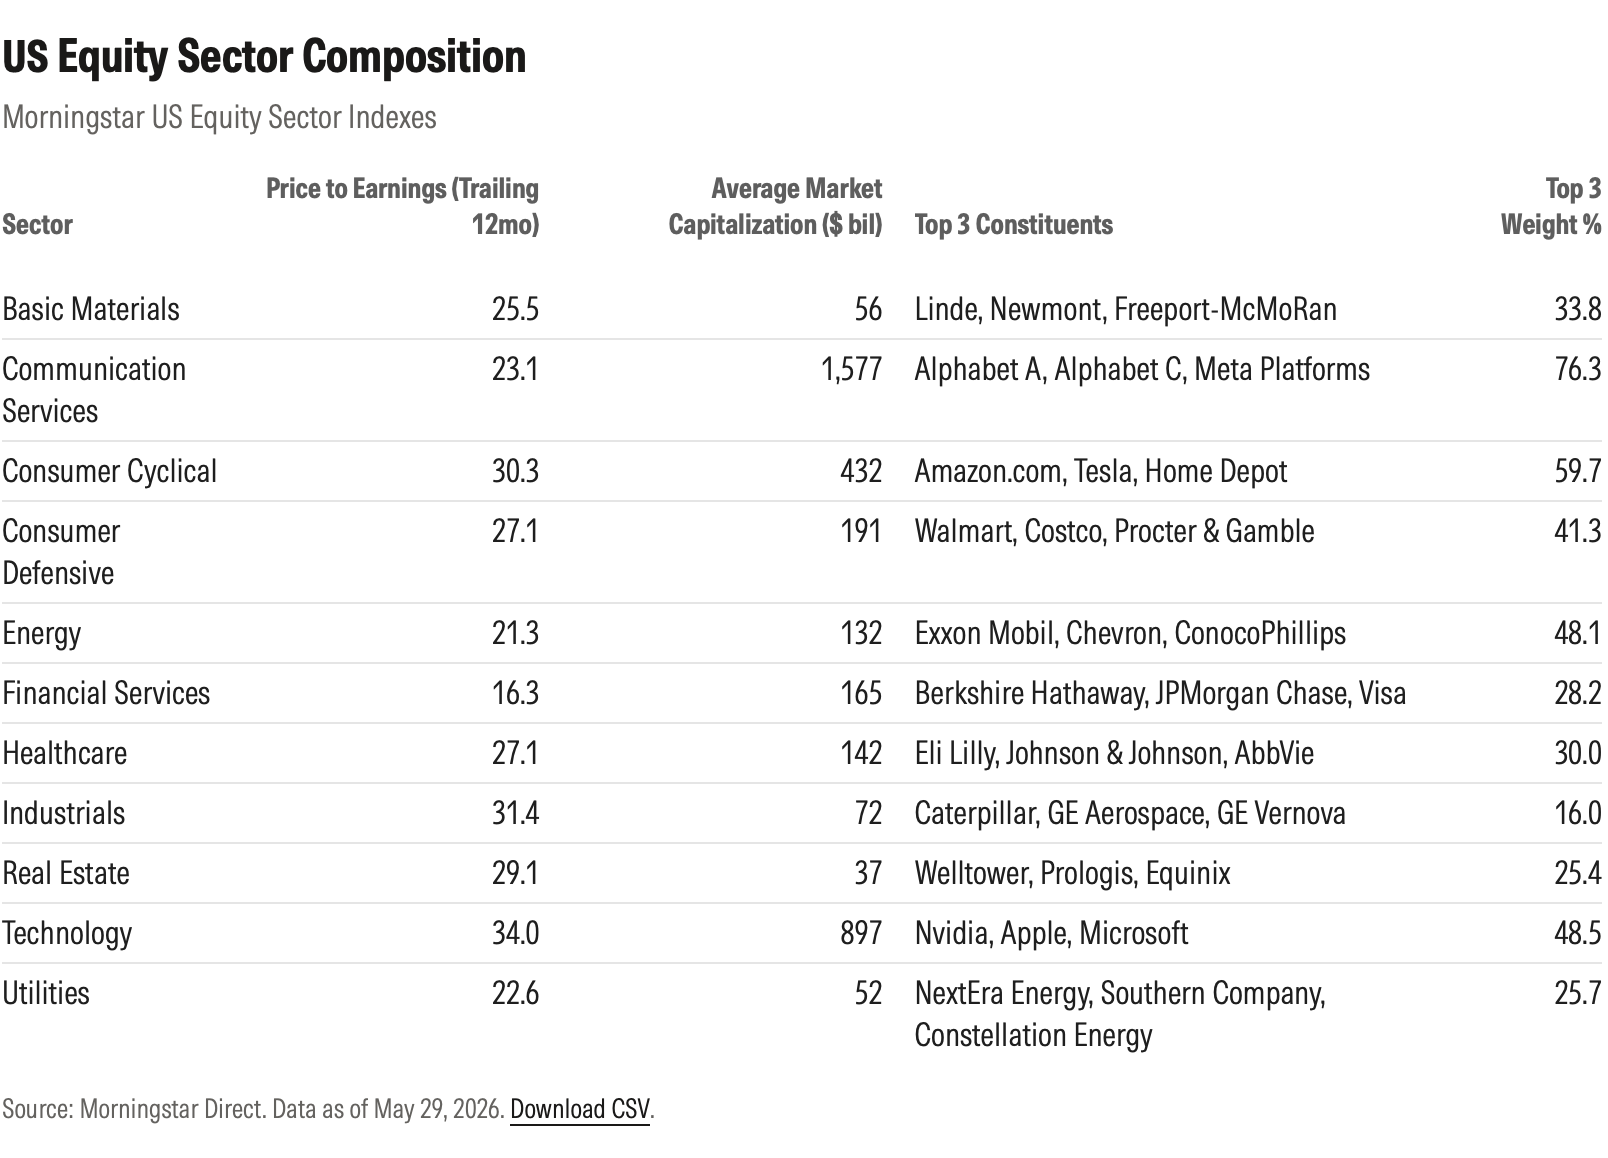The image size is (1608, 1158).
Task: Select the Sector column header
Action: coord(38,224)
